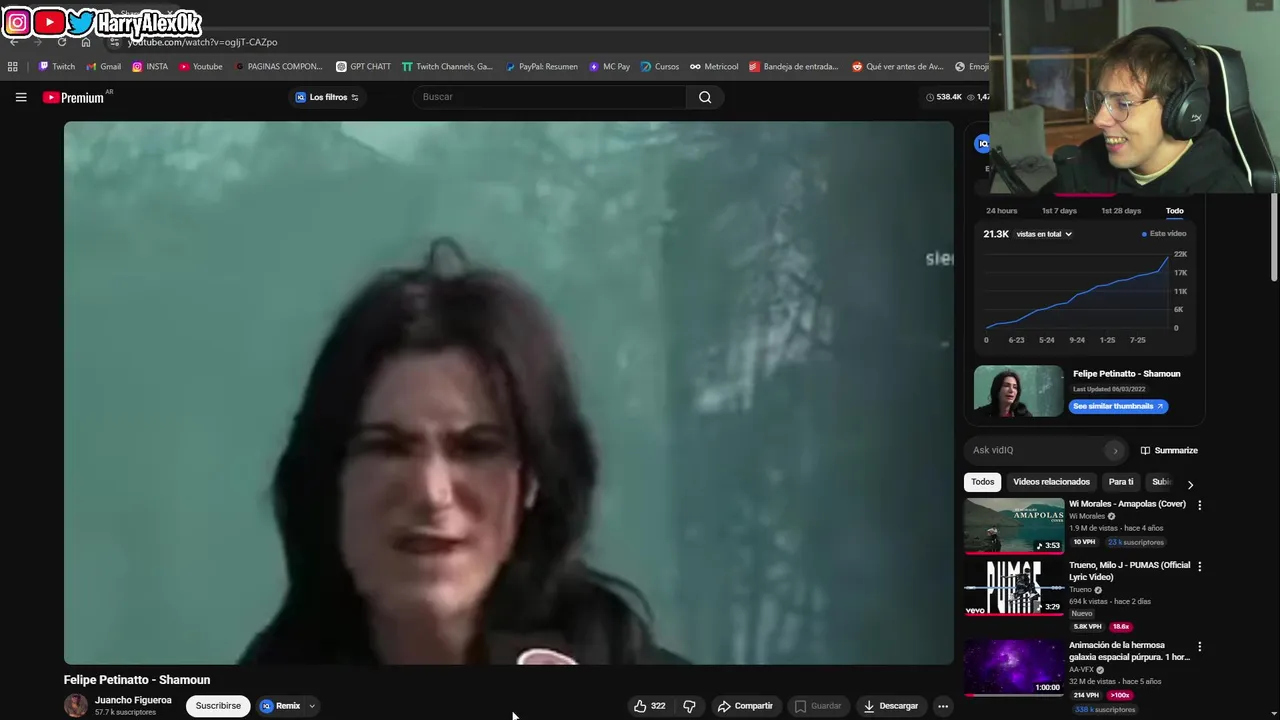The height and width of the screenshot is (720, 1280).
Task: Select the 24 hours stats tab
Action: (x=1001, y=211)
